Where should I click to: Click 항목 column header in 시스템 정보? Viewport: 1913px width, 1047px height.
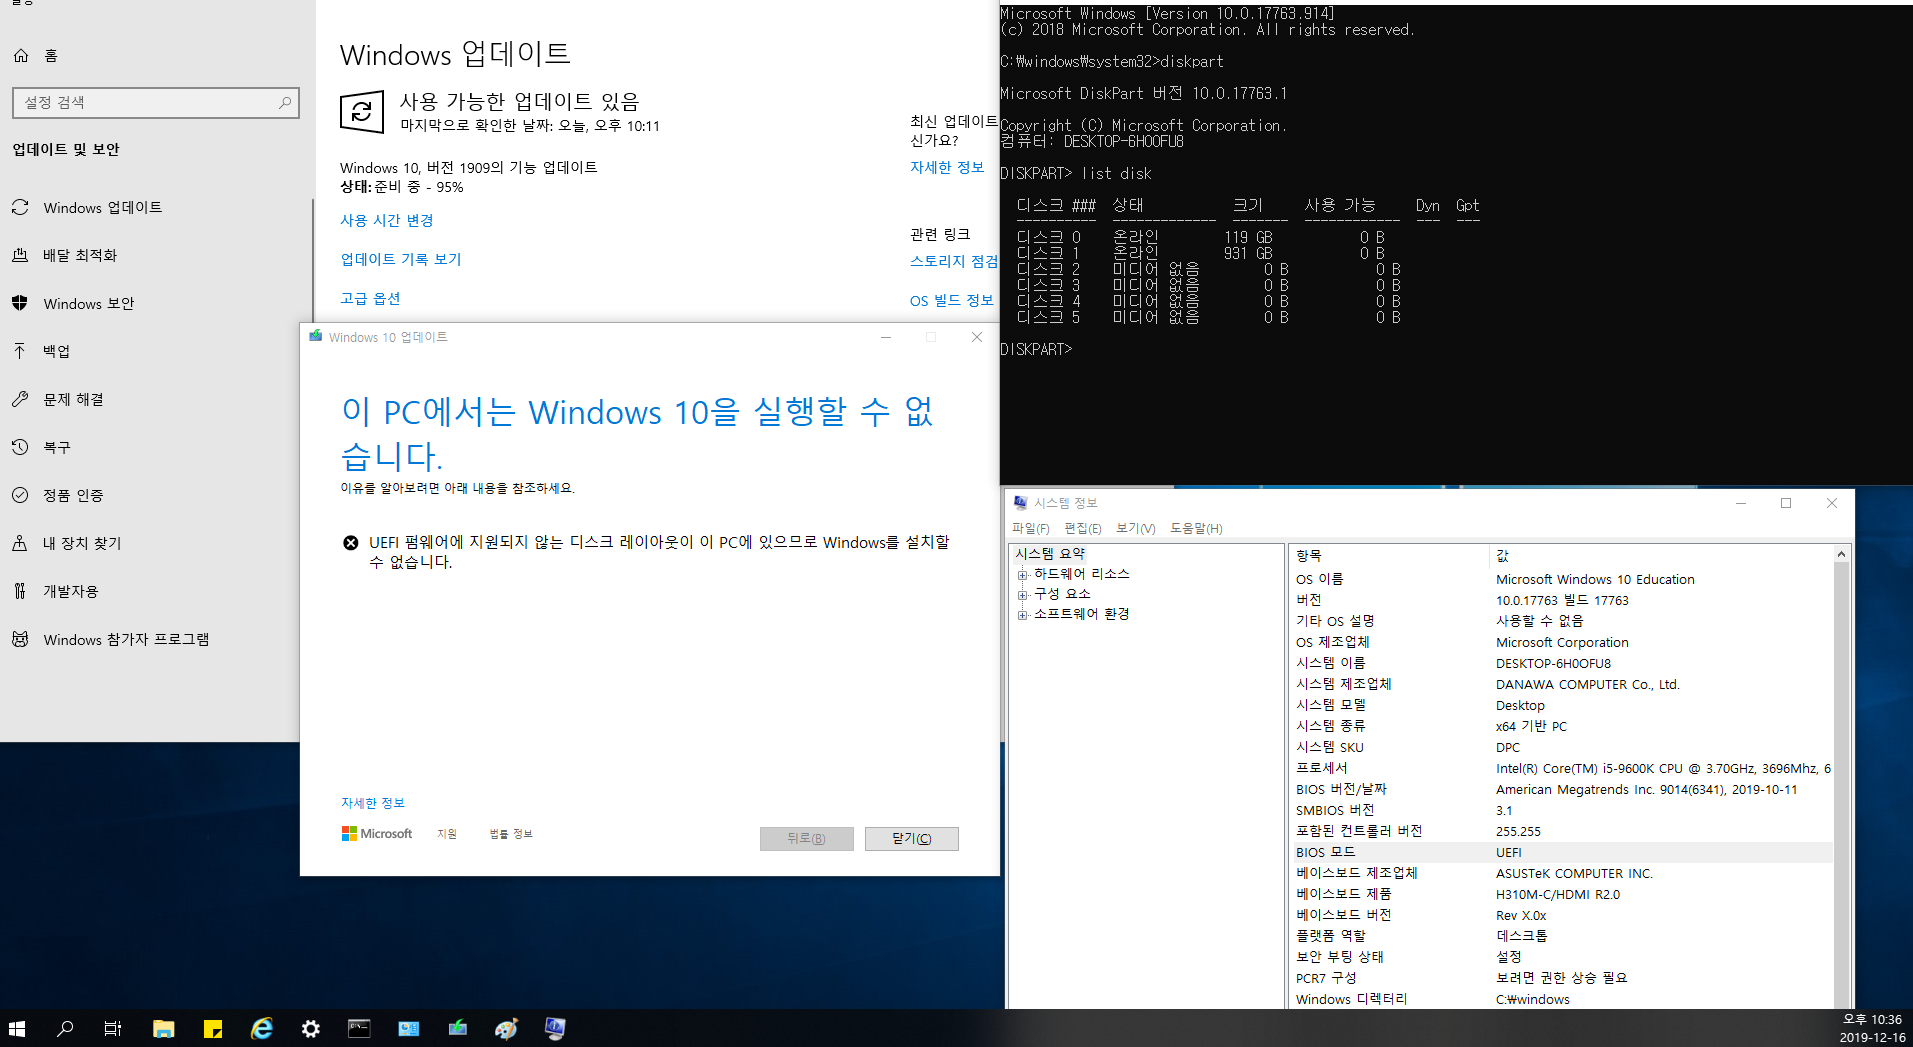(x=1389, y=556)
